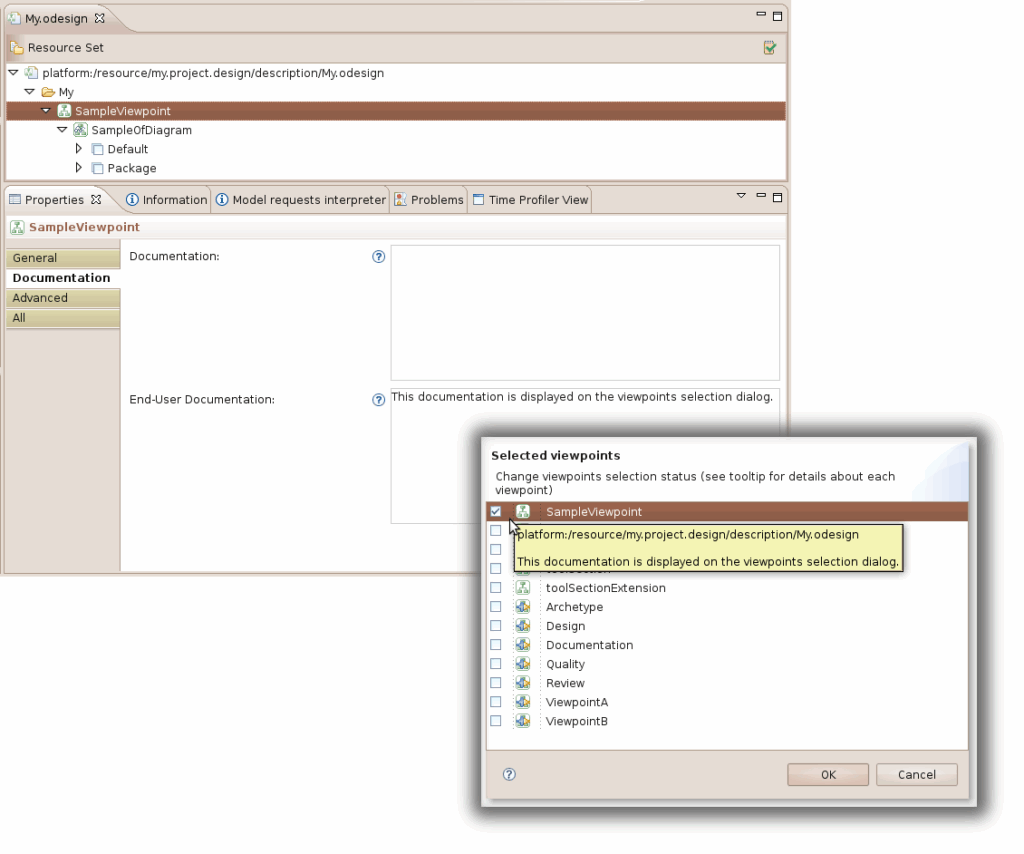Click the SampleOfDiagram icon in the tree
Image resolution: width=1024 pixels, height=854 pixels.
tap(80, 130)
